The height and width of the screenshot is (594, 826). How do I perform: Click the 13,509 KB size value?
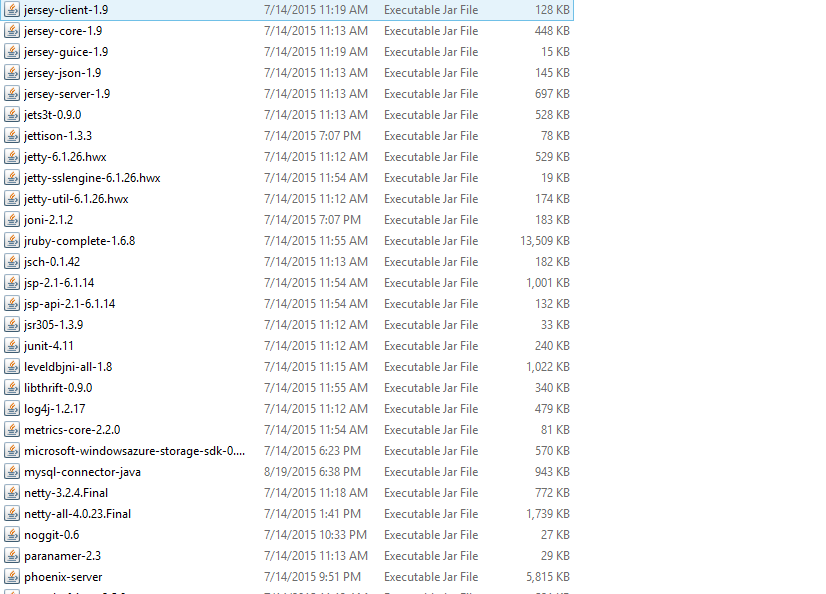(x=545, y=241)
